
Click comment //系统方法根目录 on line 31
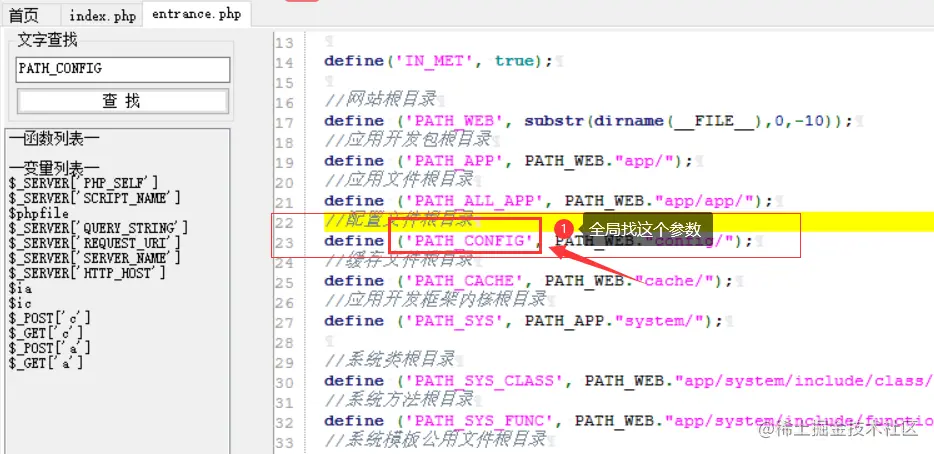[398, 399]
